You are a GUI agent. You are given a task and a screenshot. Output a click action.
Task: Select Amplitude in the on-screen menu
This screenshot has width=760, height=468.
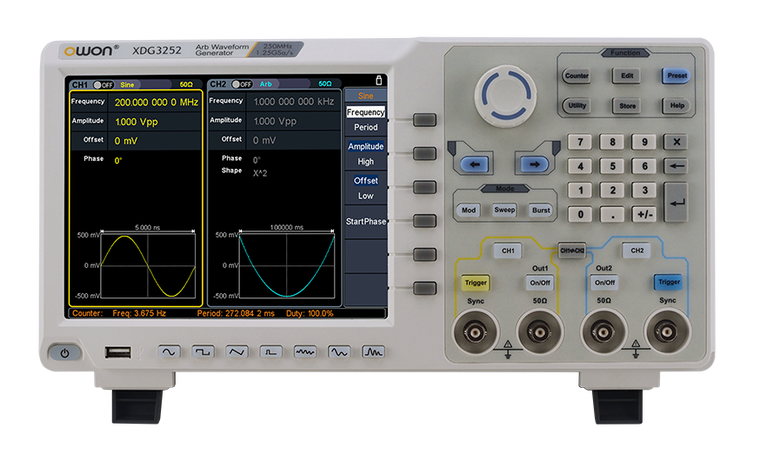point(365,146)
